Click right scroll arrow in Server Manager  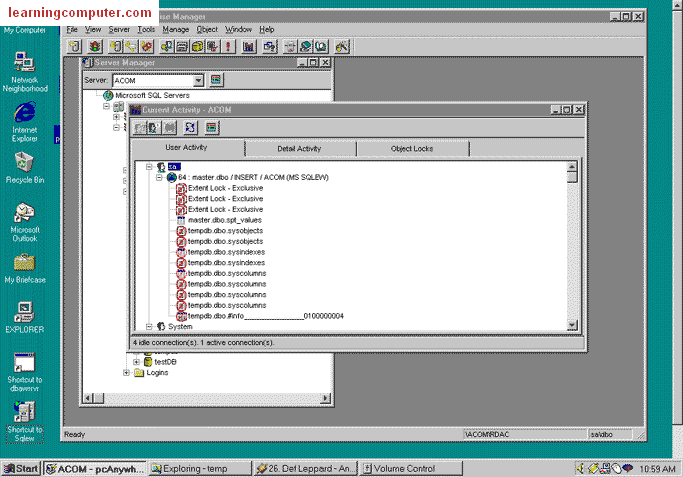point(325,398)
